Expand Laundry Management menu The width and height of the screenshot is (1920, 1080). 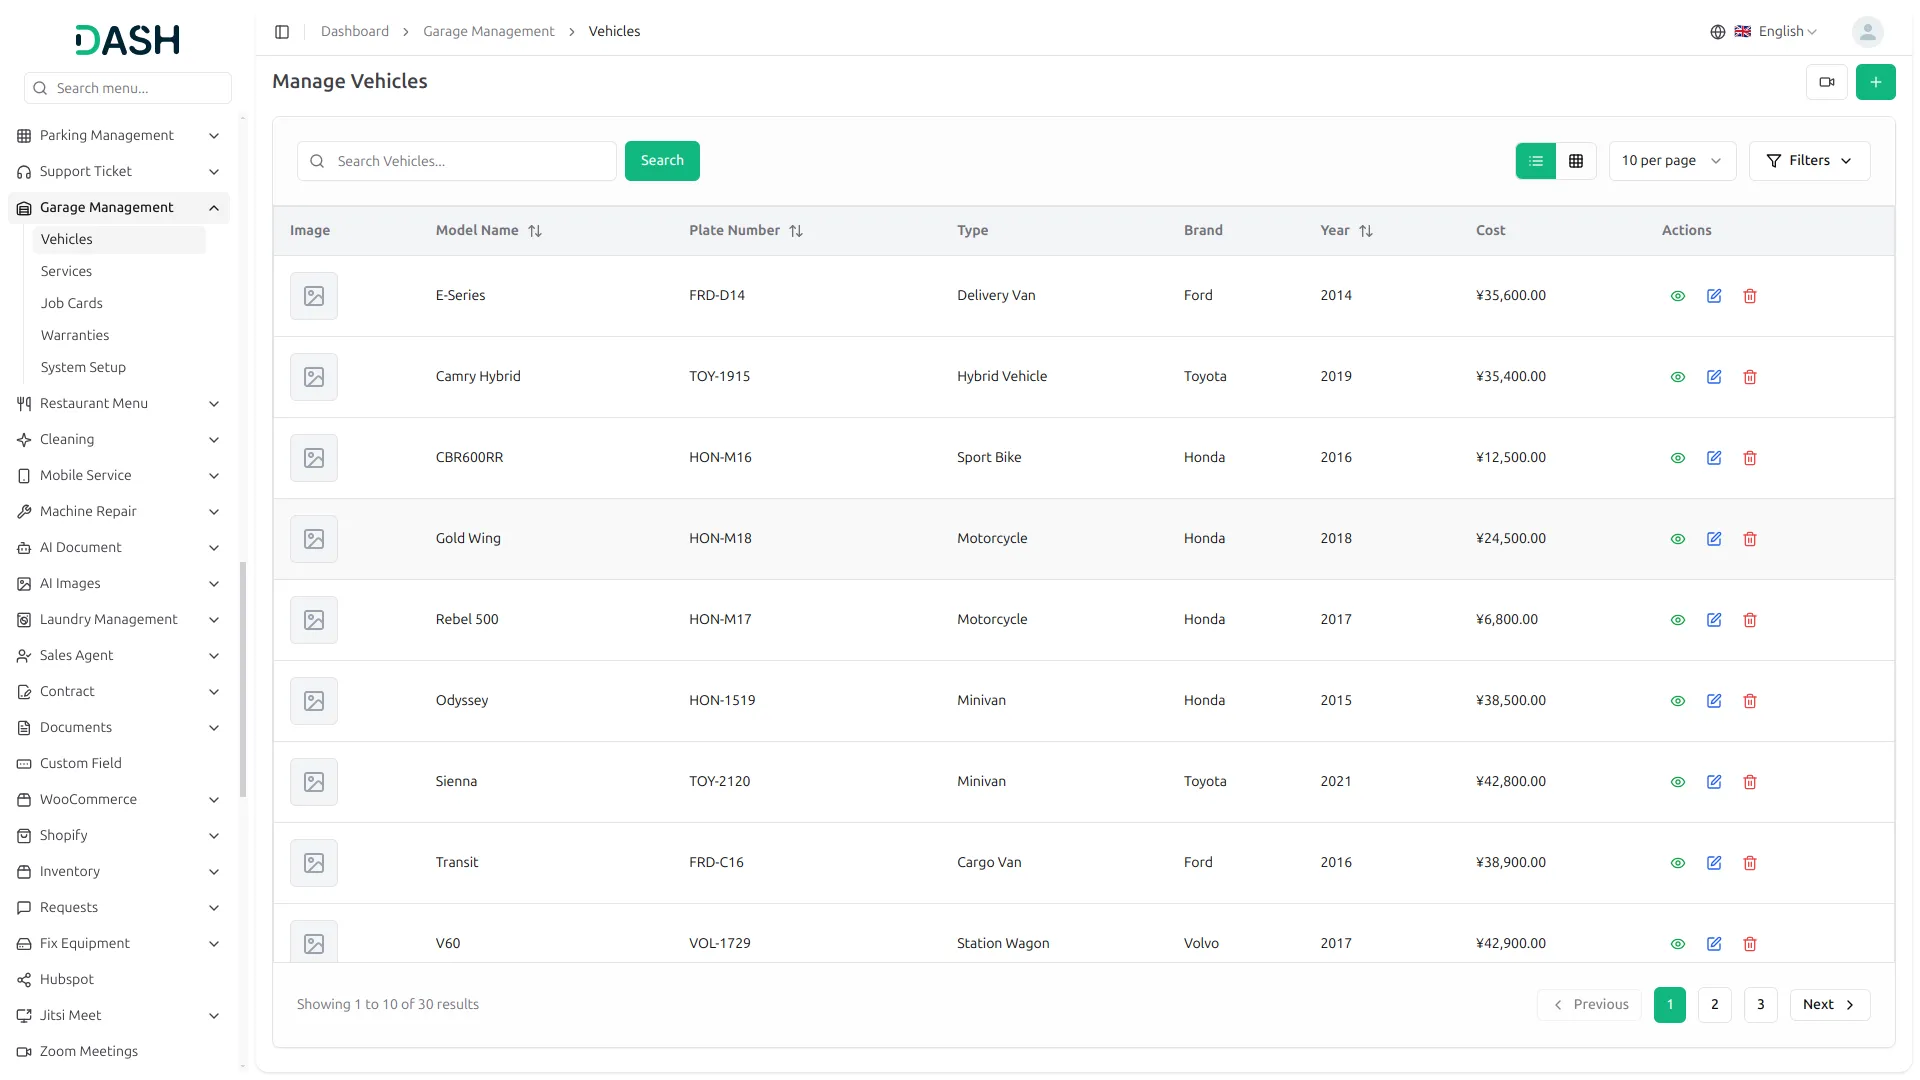click(119, 620)
